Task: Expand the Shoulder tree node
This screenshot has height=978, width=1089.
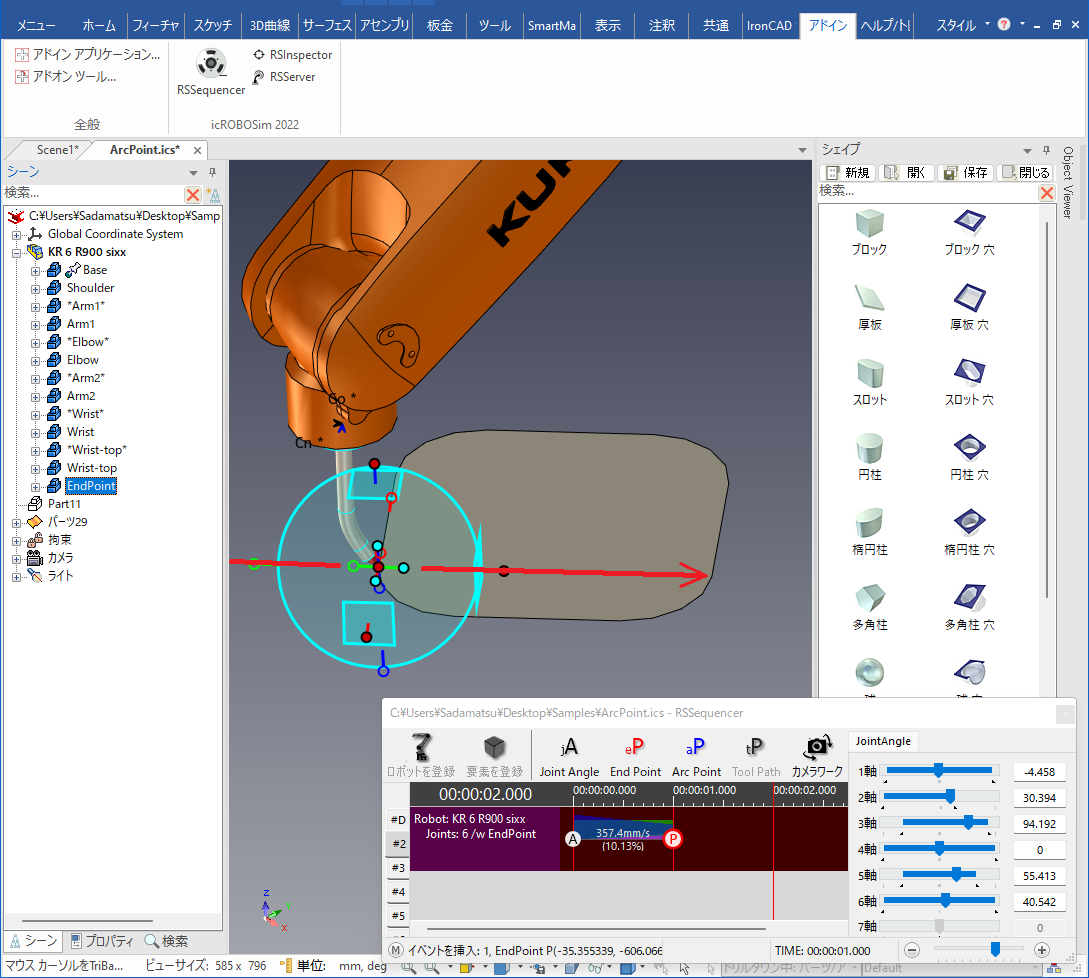Action: coord(36,288)
